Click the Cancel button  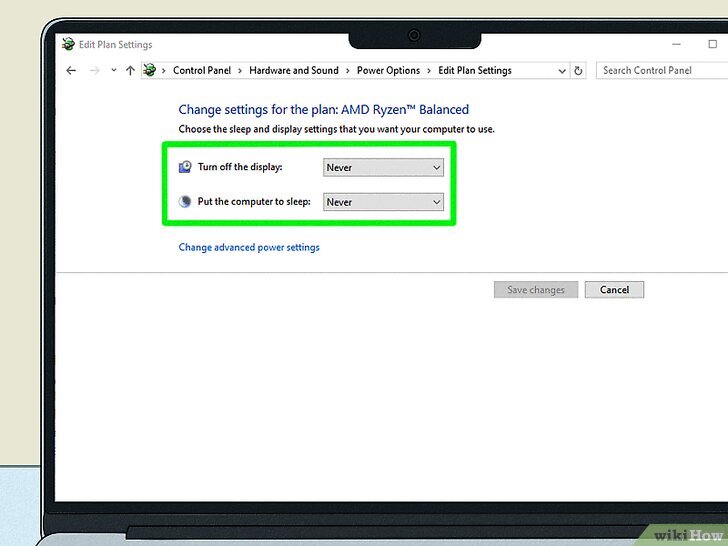(x=614, y=290)
